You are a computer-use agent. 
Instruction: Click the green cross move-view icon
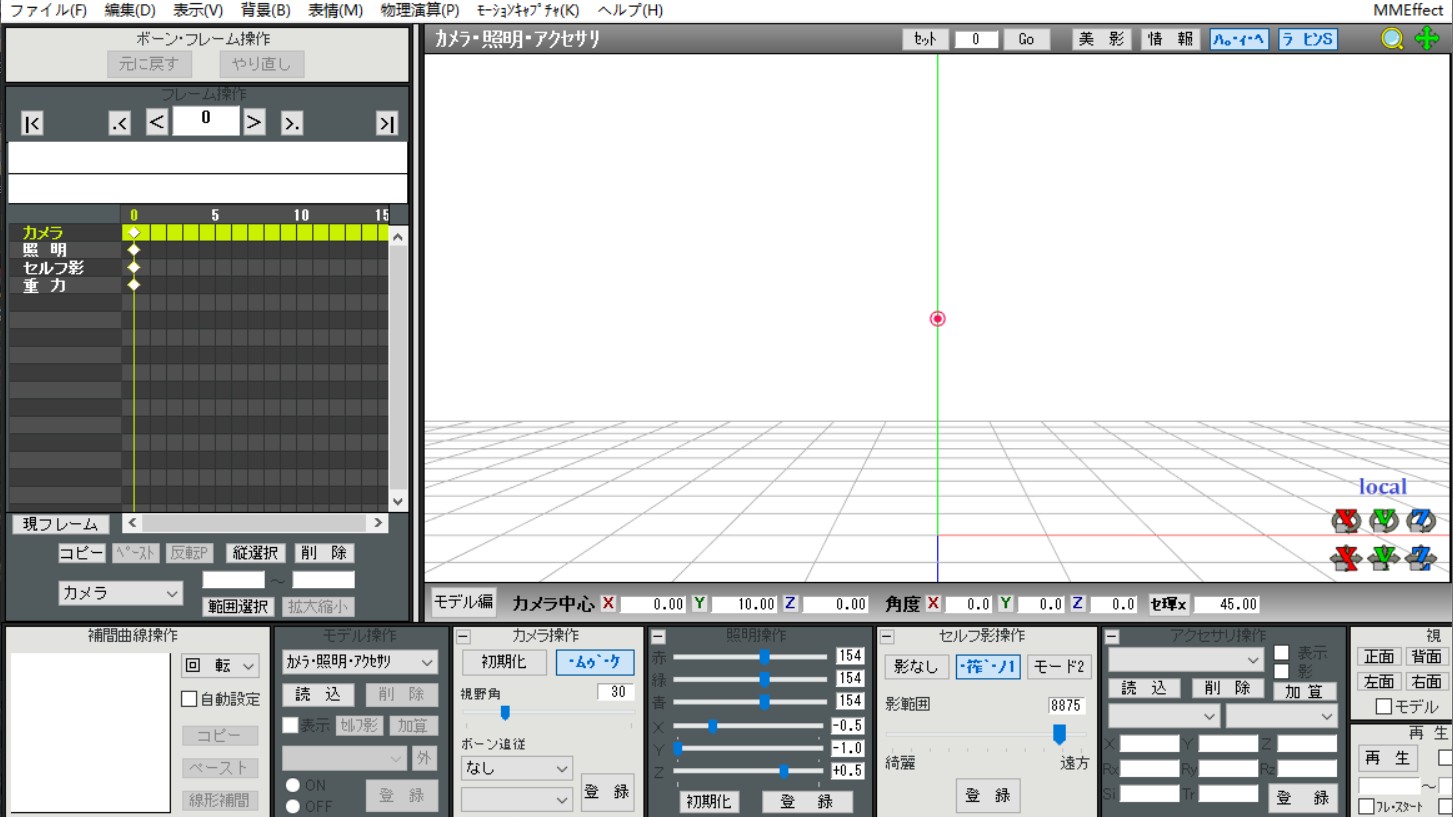click(x=1427, y=39)
